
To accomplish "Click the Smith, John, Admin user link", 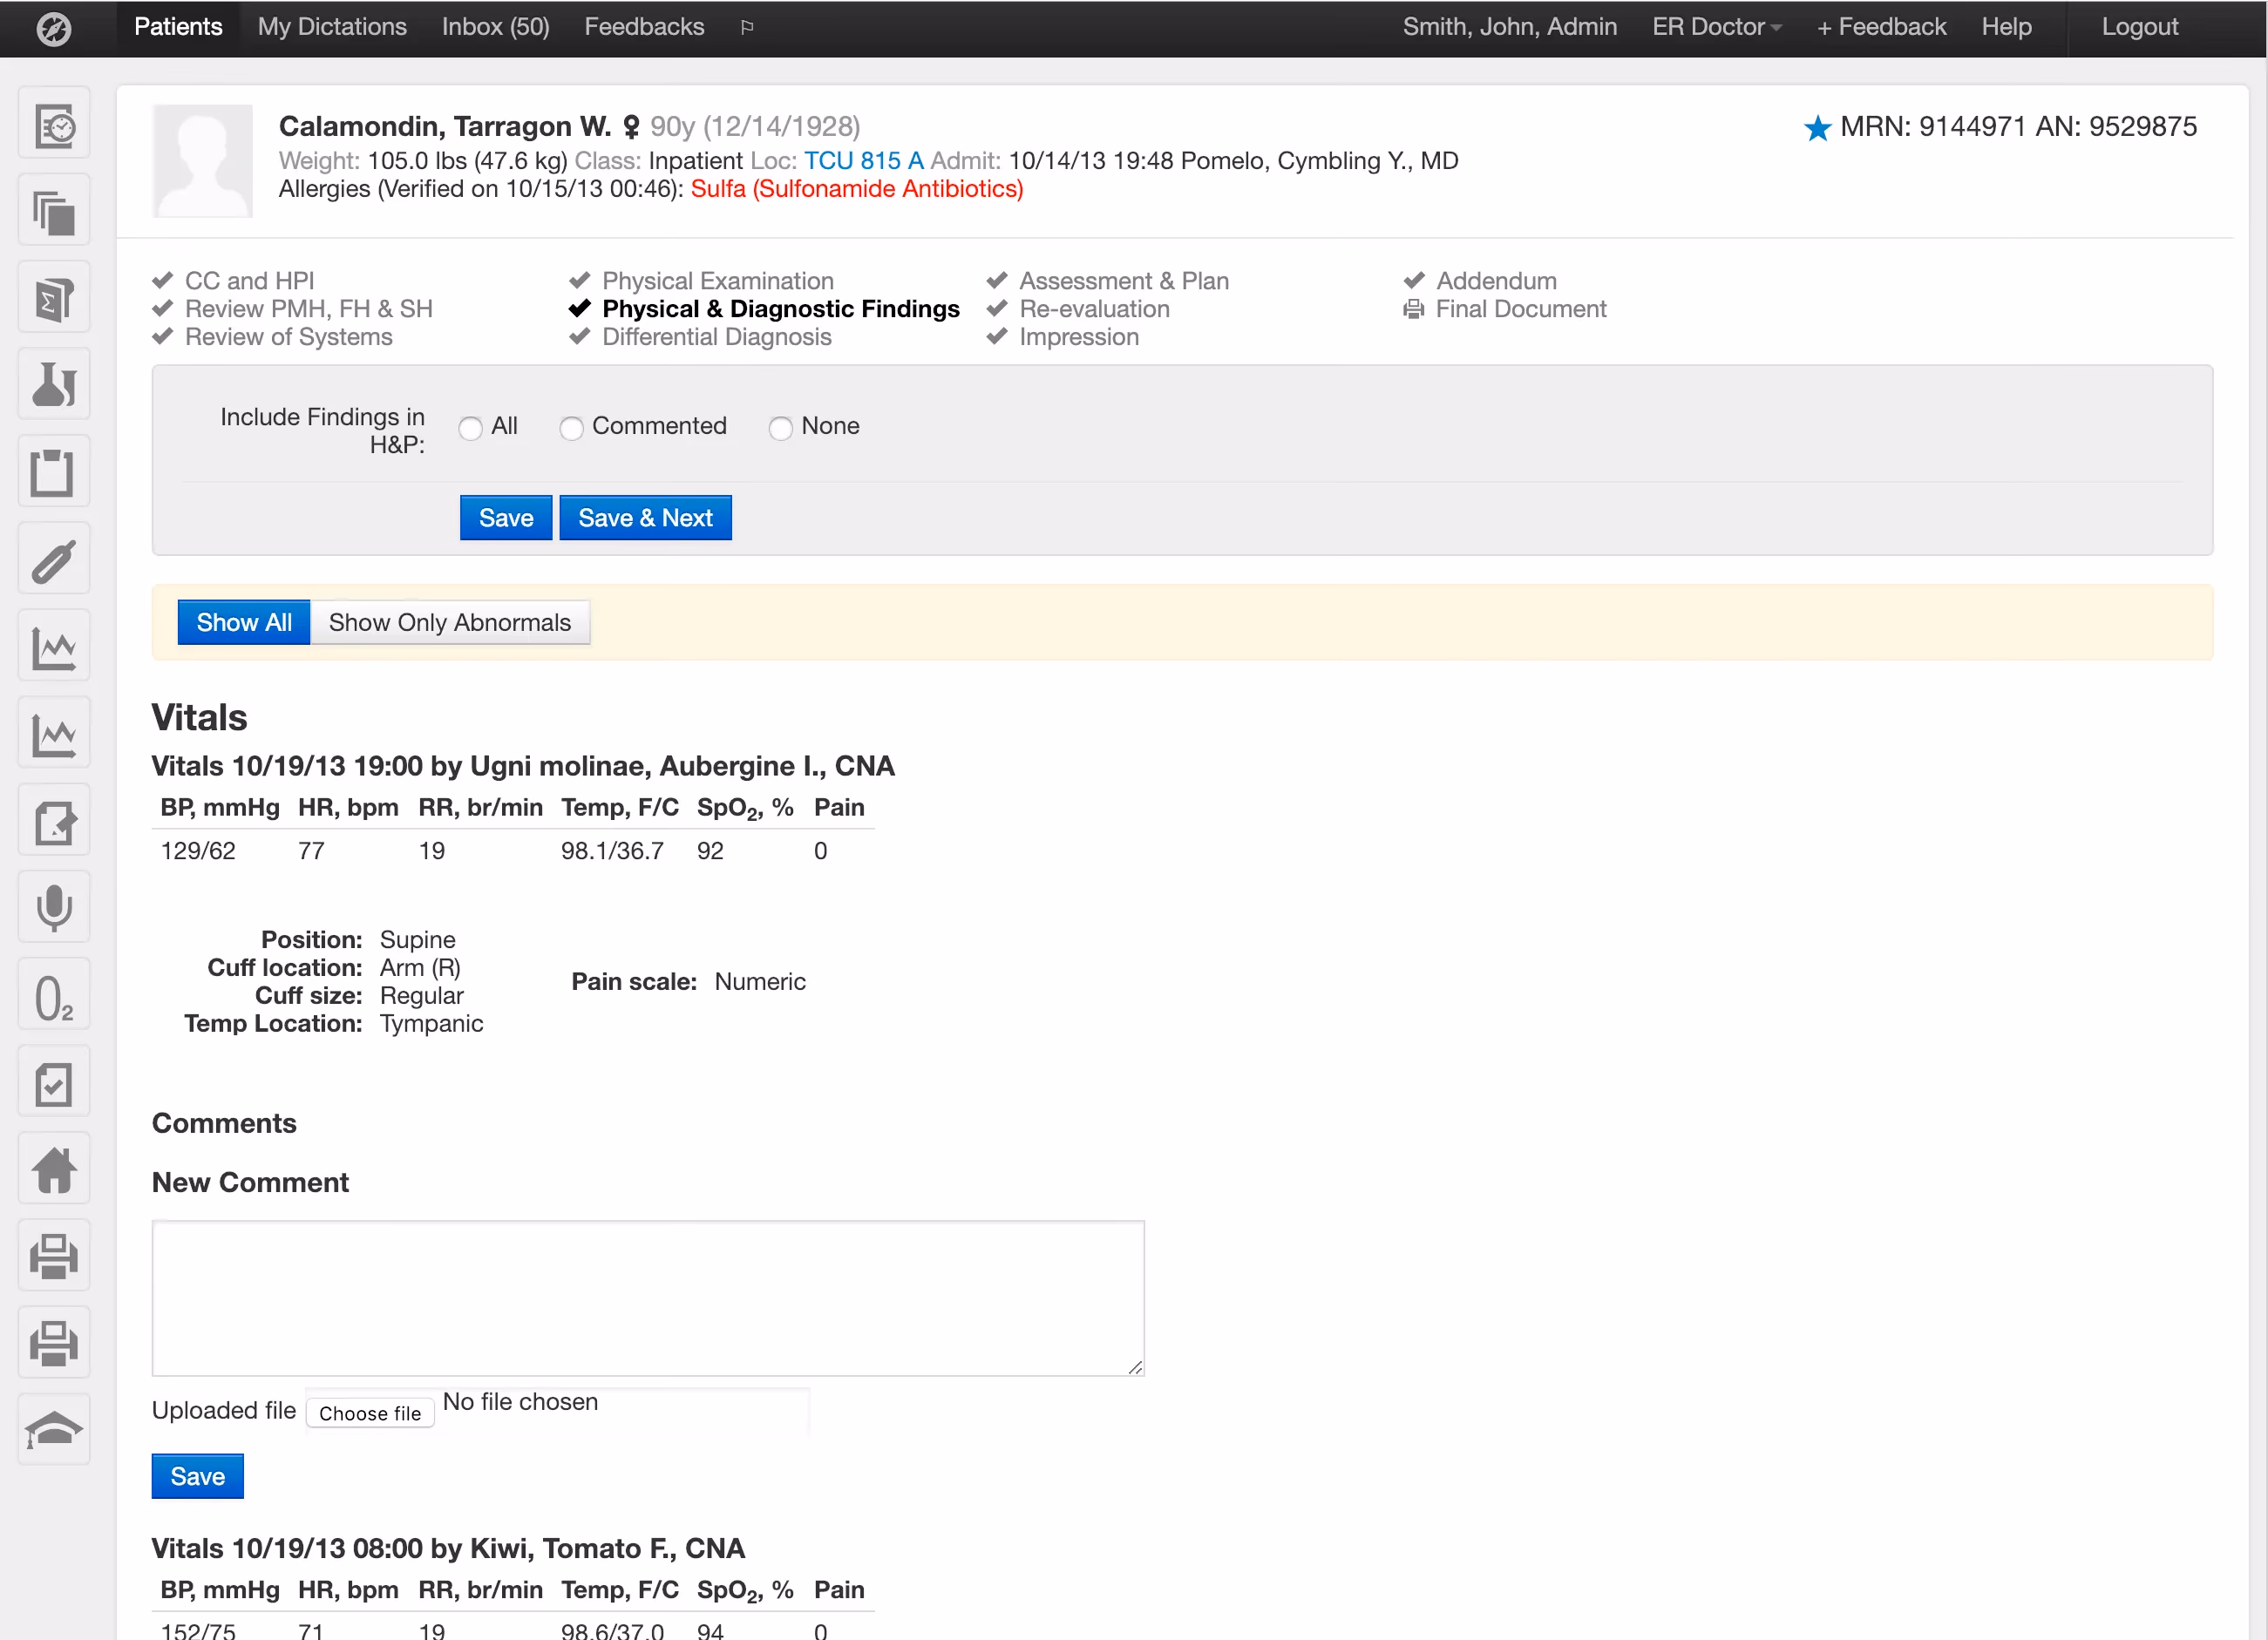I will coord(1509,27).
